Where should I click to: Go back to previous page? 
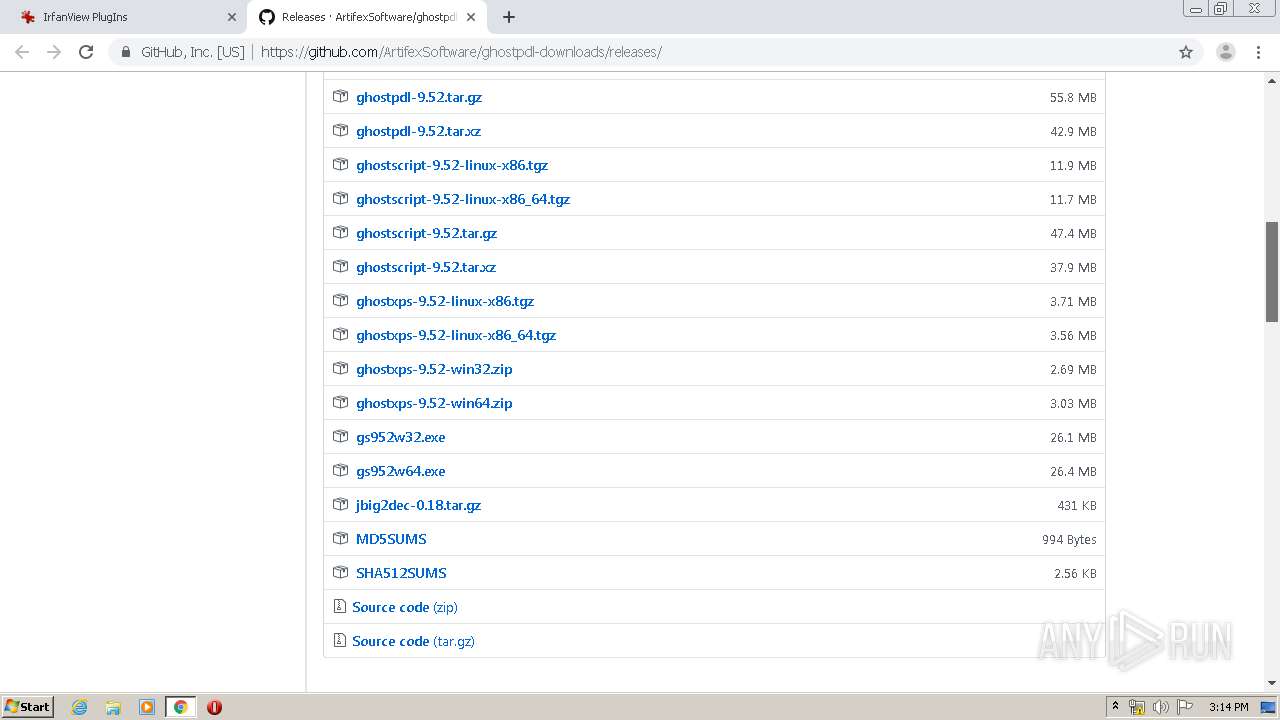coord(22,52)
